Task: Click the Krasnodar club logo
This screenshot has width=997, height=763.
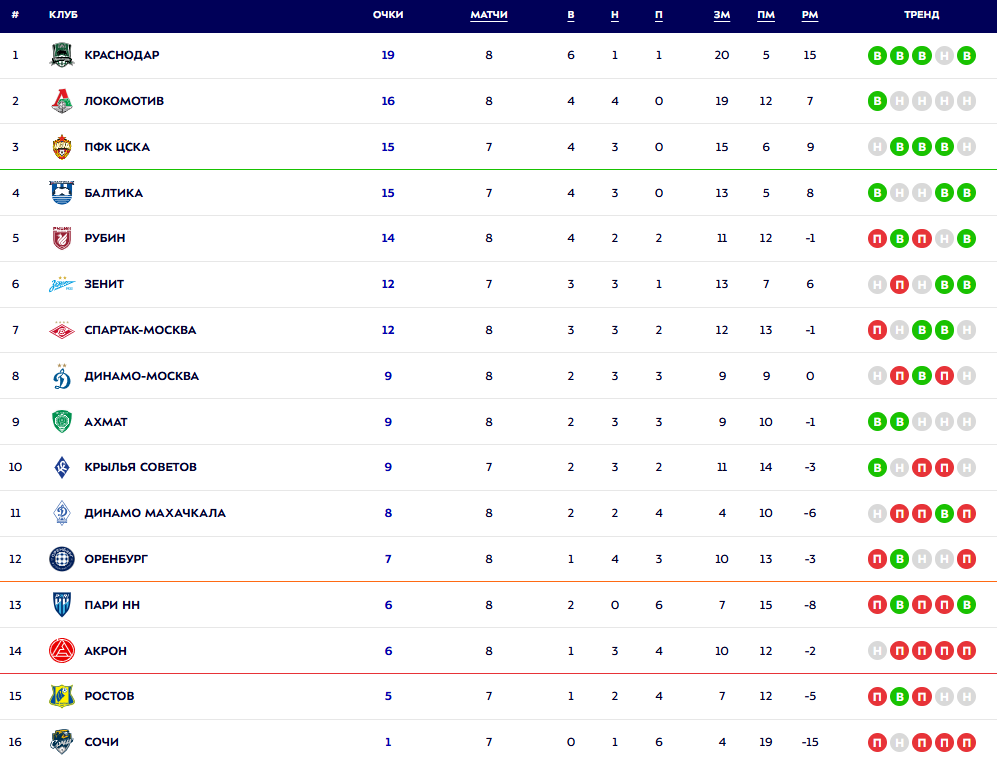Action: [62, 55]
